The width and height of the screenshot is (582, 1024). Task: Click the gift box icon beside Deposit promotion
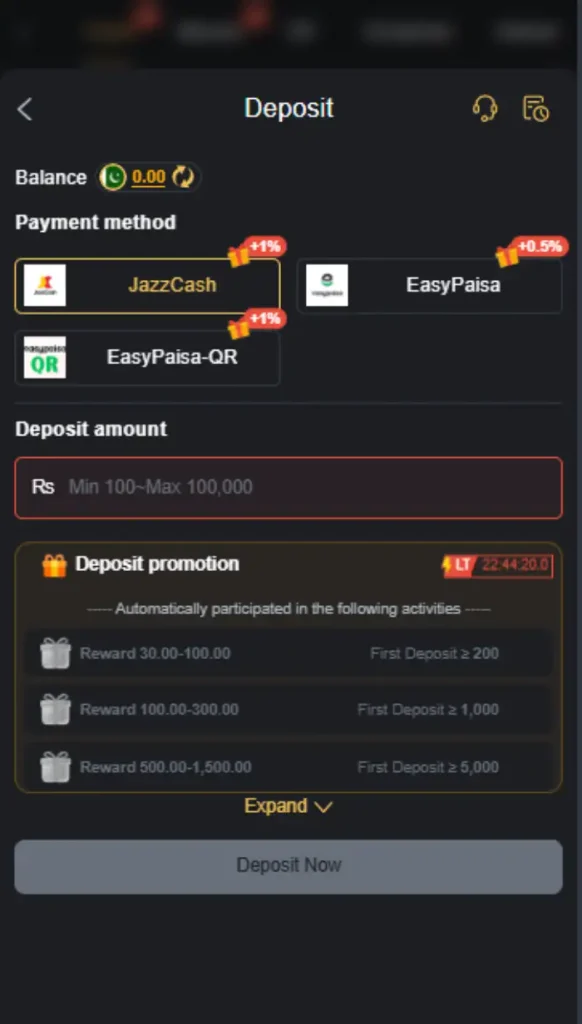pyautogui.click(x=54, y=565)
